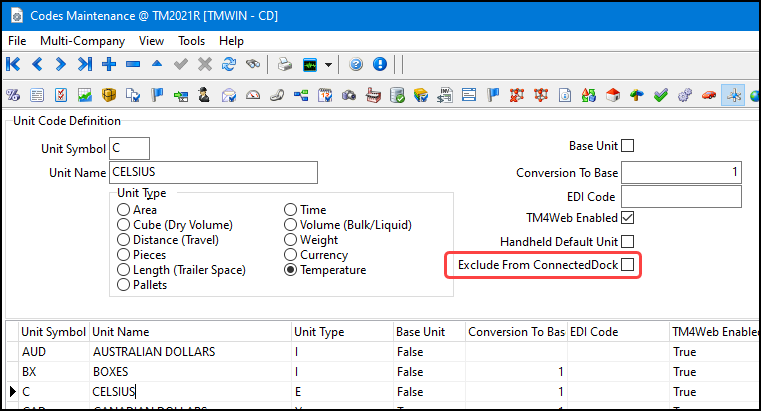
Task: Uncheck TM4Web Enabled checkbox
Action: (627, 217)
